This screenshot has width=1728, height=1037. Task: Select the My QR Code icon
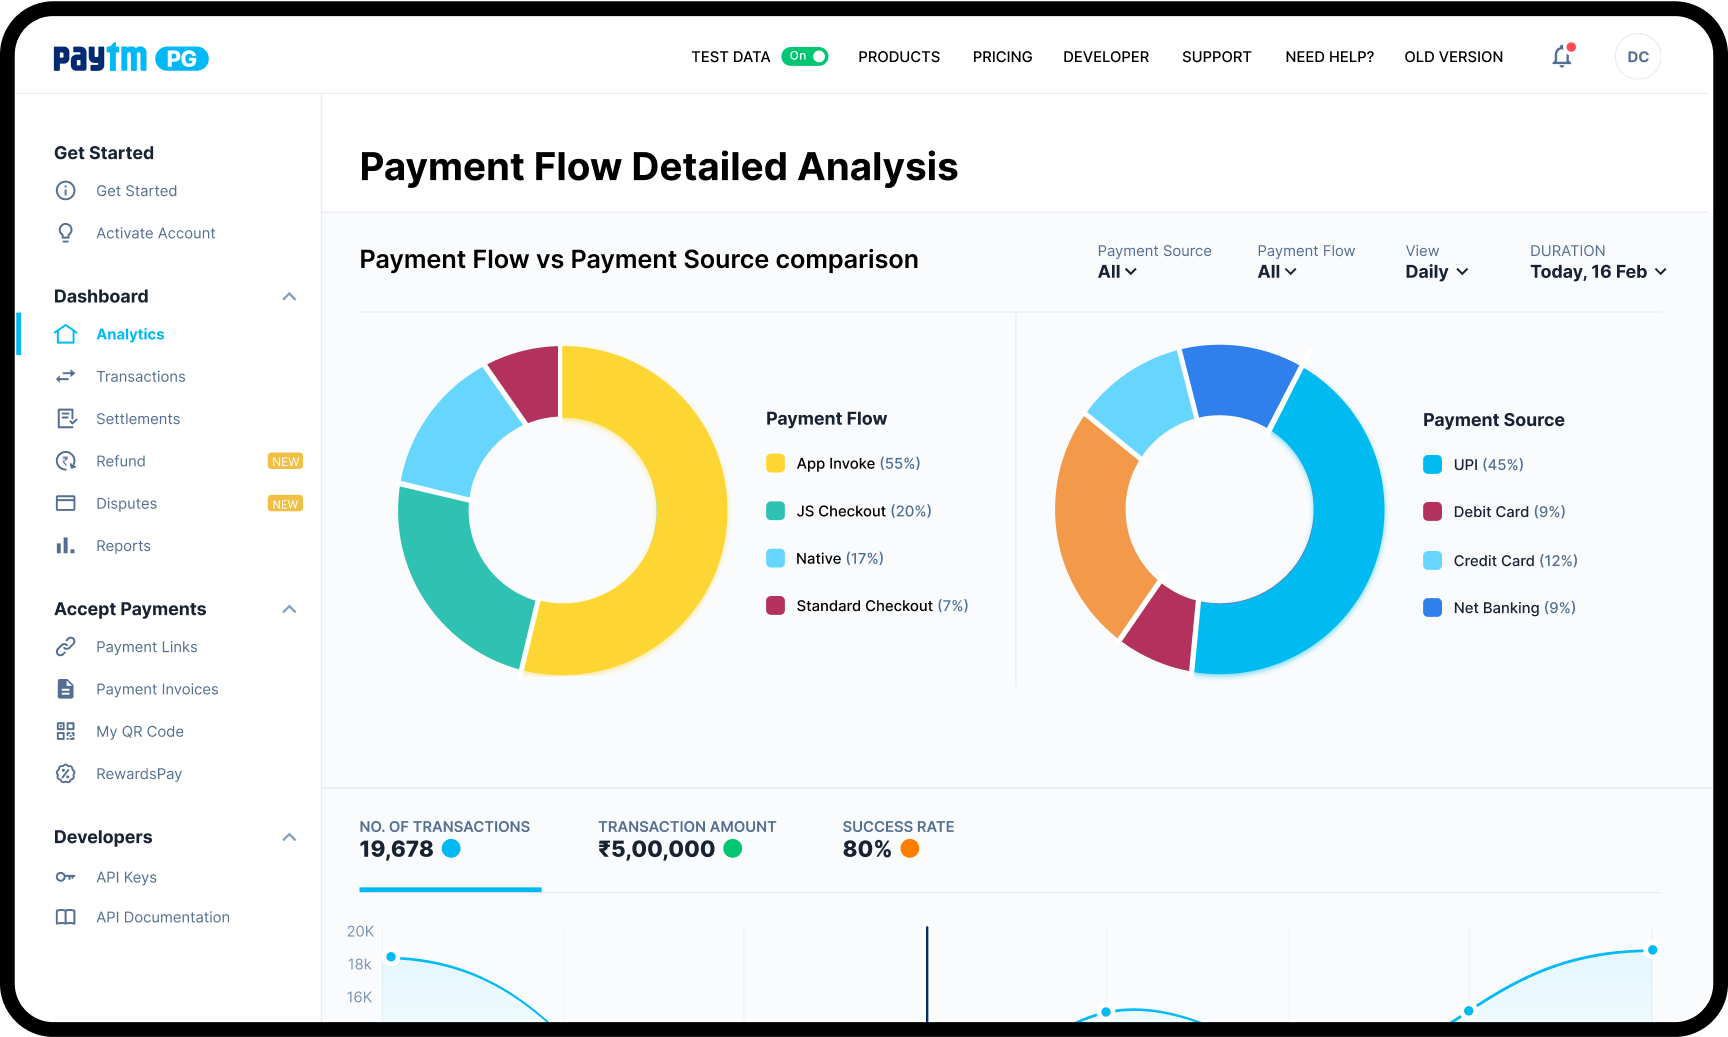click(66, 731)
